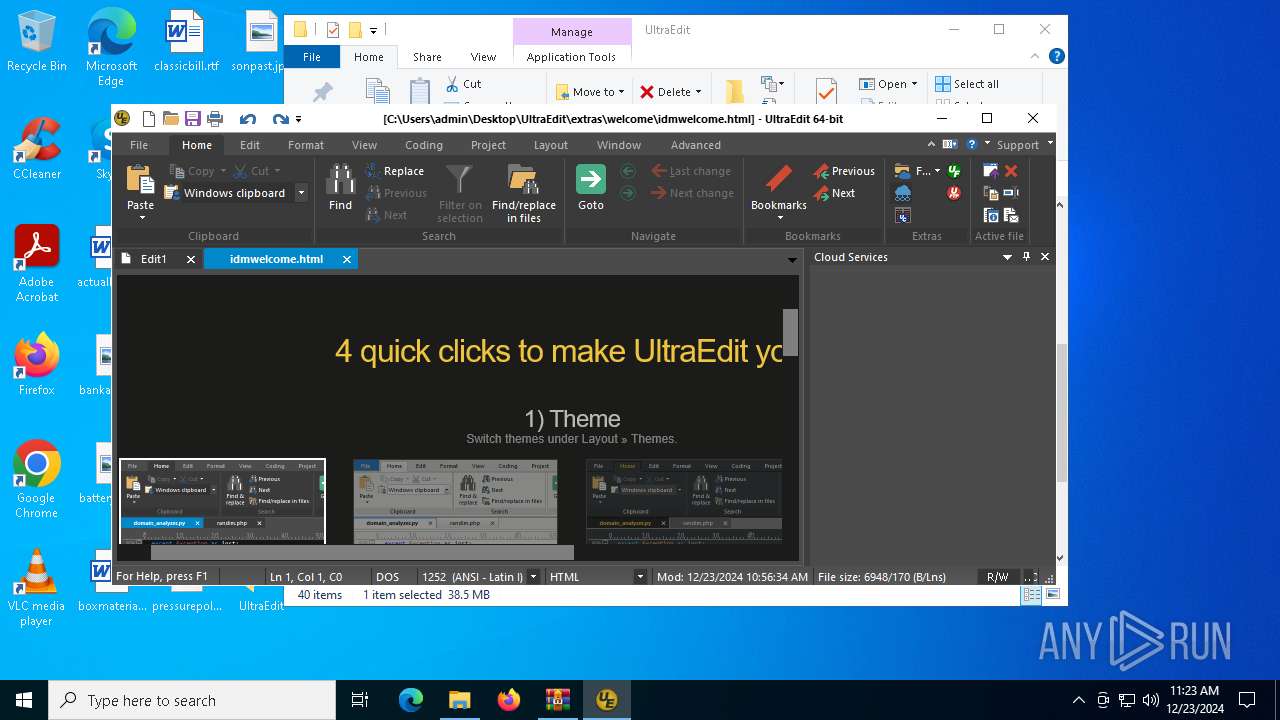This screenshot has width=1280, height=720.
Task: Select the first dark theme thumbnail
Action: point(222,501)
